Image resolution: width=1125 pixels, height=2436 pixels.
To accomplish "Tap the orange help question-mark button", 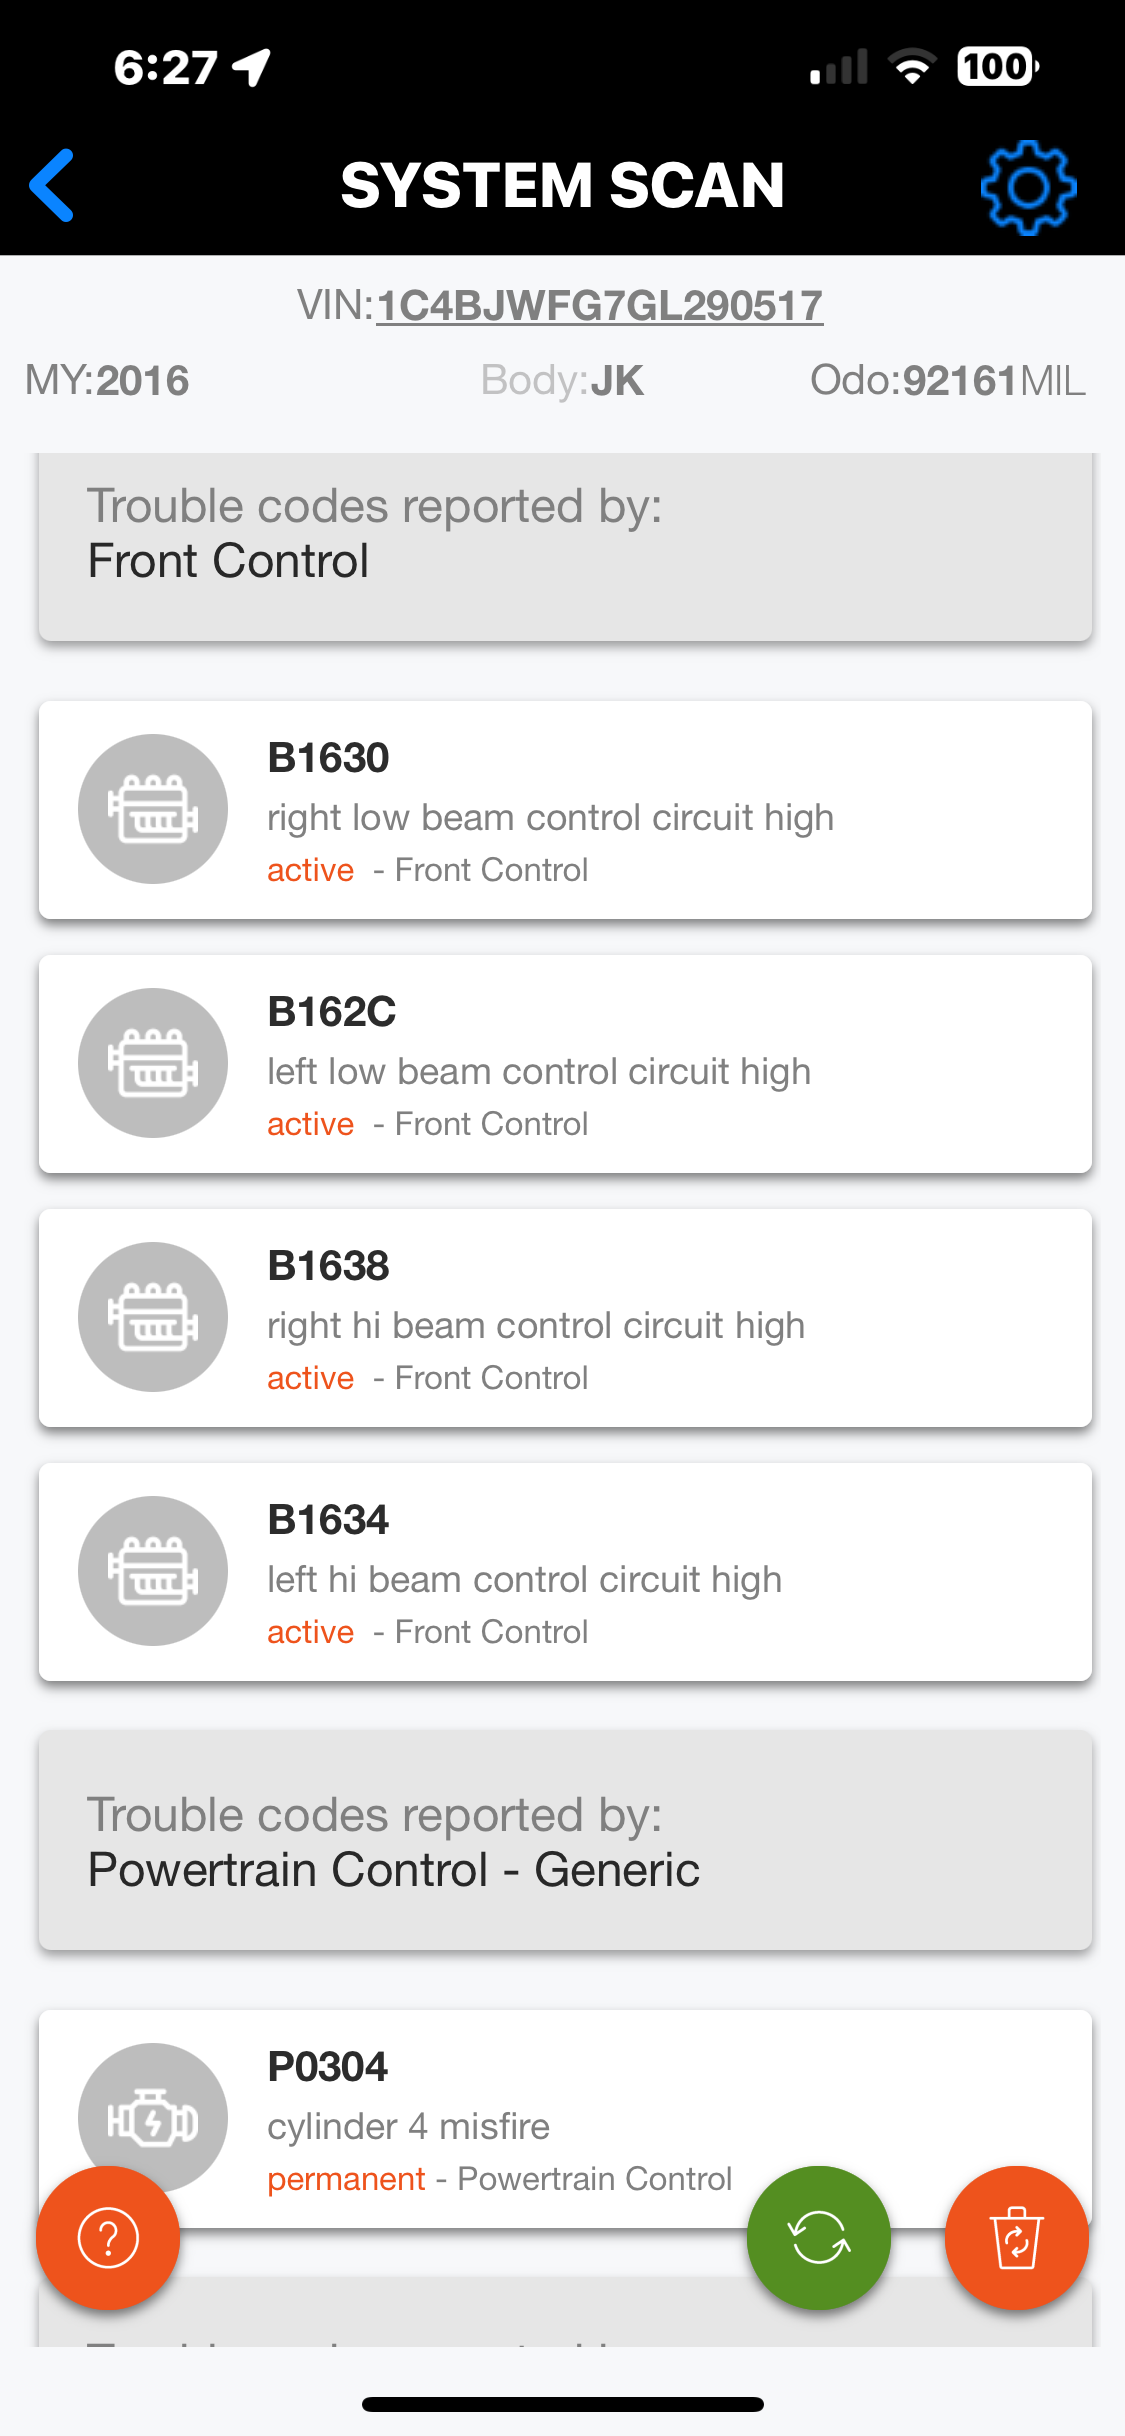I will click(108, 2238).
